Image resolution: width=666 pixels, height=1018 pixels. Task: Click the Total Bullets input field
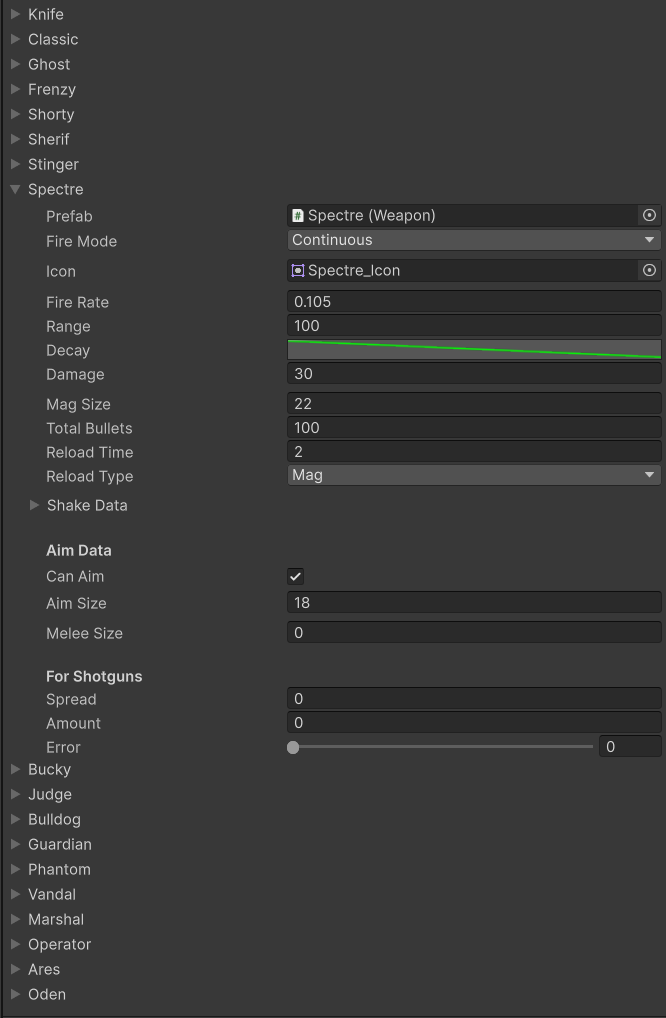click(475, 428)
